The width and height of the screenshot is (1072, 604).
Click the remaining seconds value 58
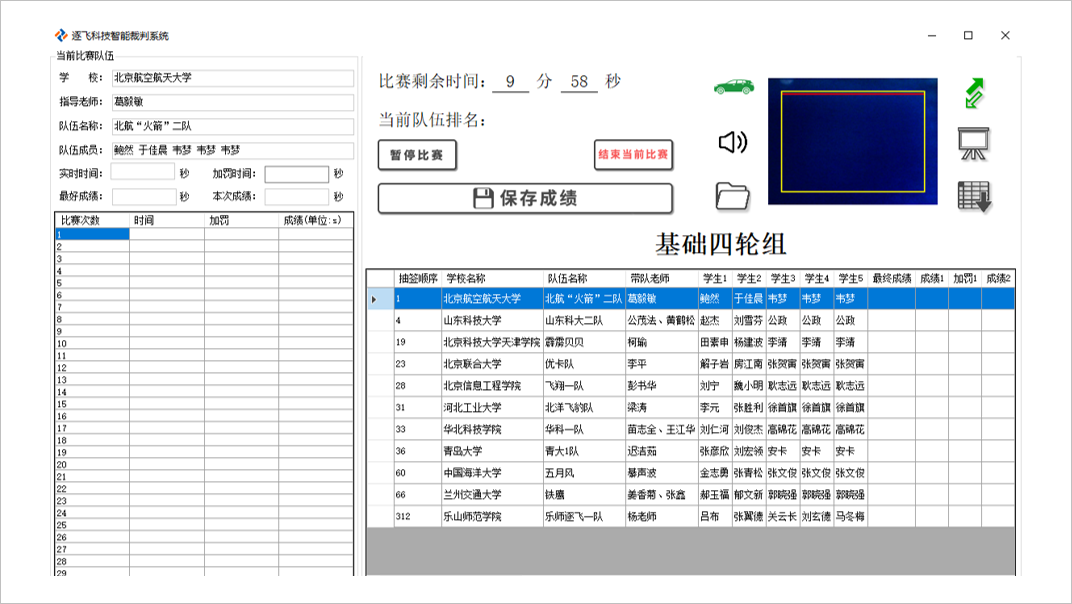[x=579, y=81]
